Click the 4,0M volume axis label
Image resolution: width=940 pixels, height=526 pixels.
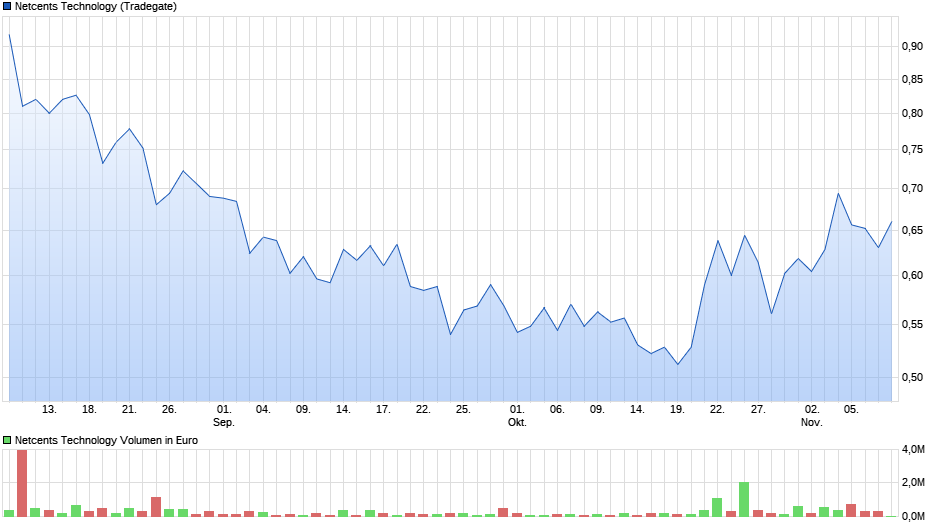[x=913, y=449]
